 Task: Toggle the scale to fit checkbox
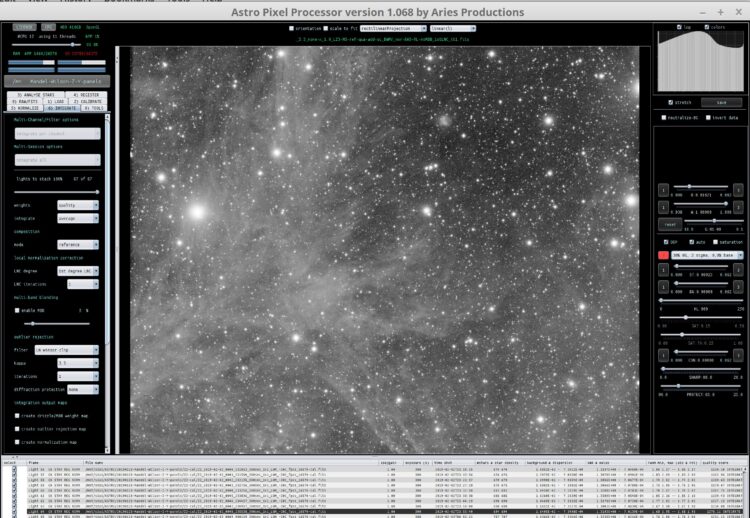click(326, 29)
